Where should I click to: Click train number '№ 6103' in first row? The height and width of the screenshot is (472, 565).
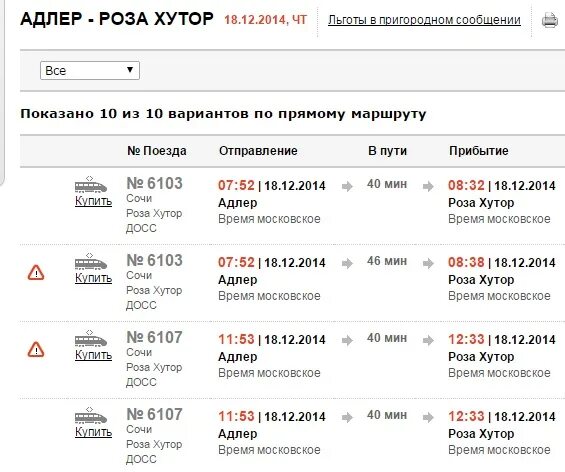pyautogui.click(x=155, y=183)
